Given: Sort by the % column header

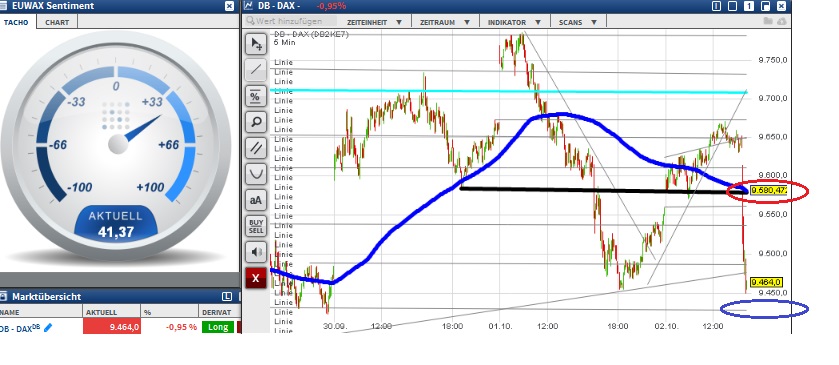Looking at the screenshot, I should tap(170, 312).
